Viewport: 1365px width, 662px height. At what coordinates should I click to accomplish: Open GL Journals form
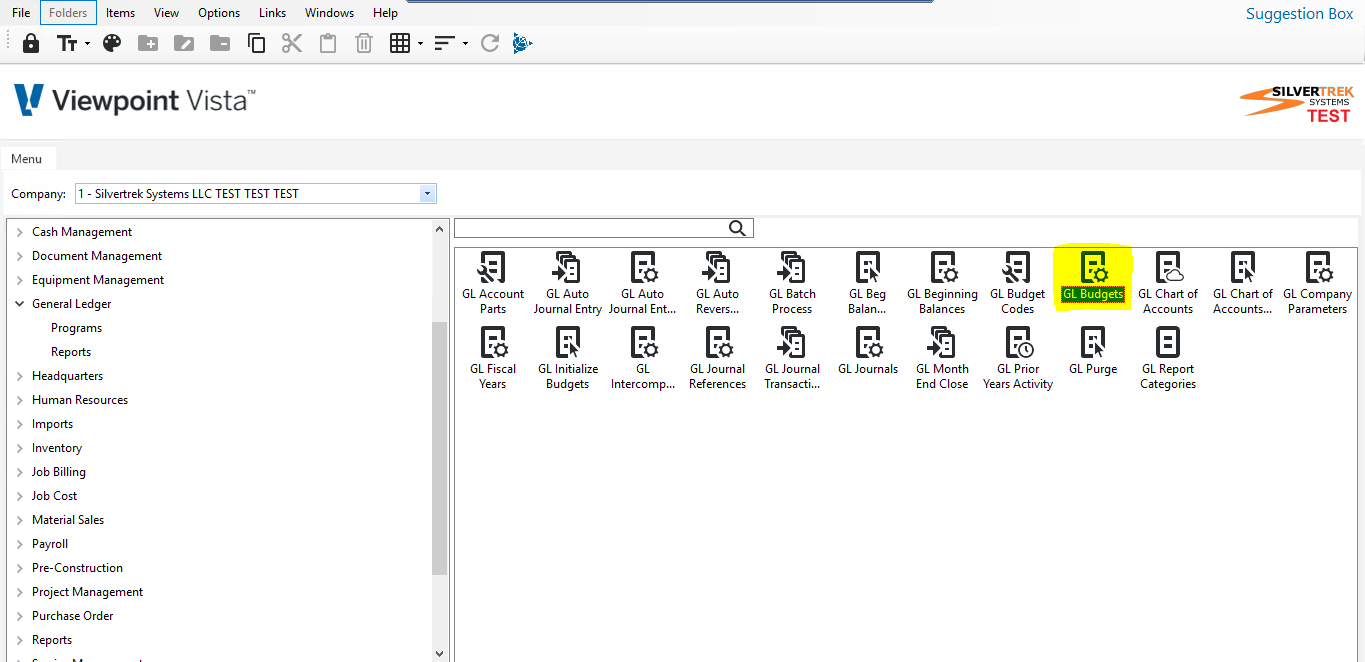click(868, 351)
